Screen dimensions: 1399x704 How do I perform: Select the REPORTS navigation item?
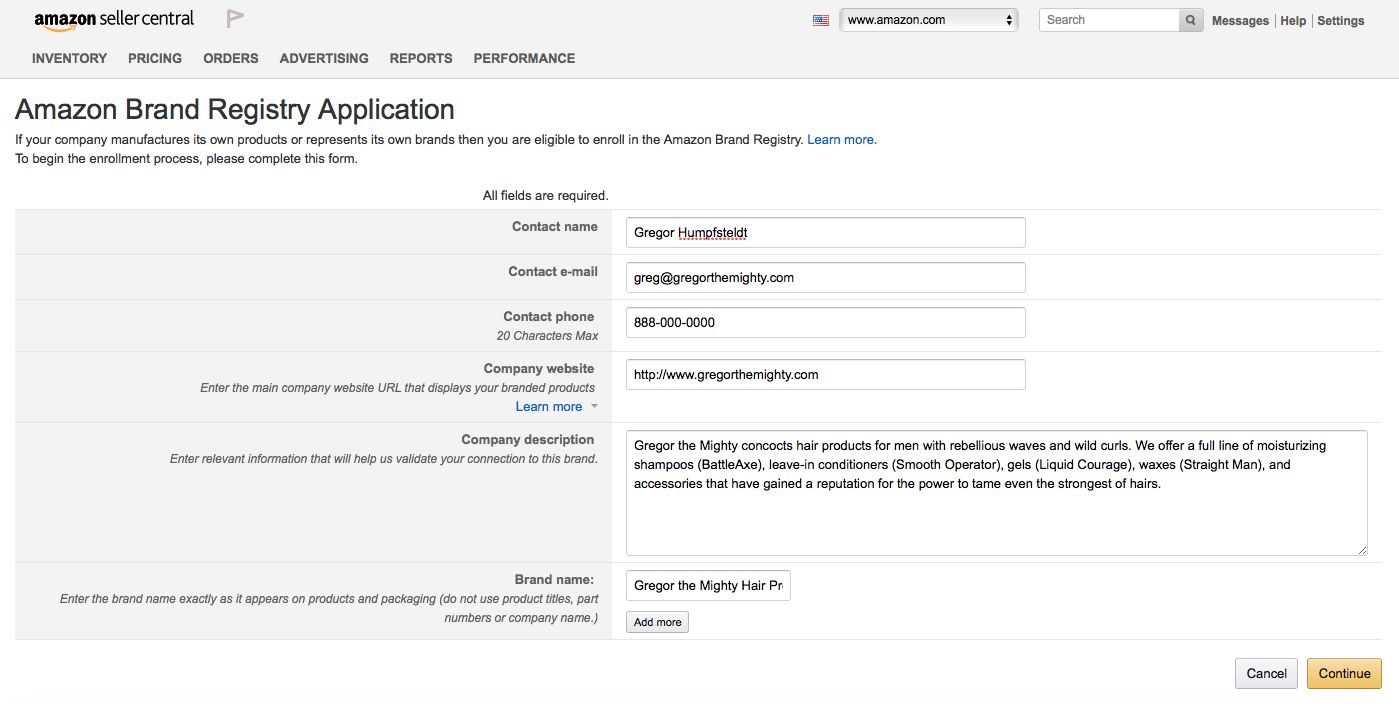[x=421, y=58]
